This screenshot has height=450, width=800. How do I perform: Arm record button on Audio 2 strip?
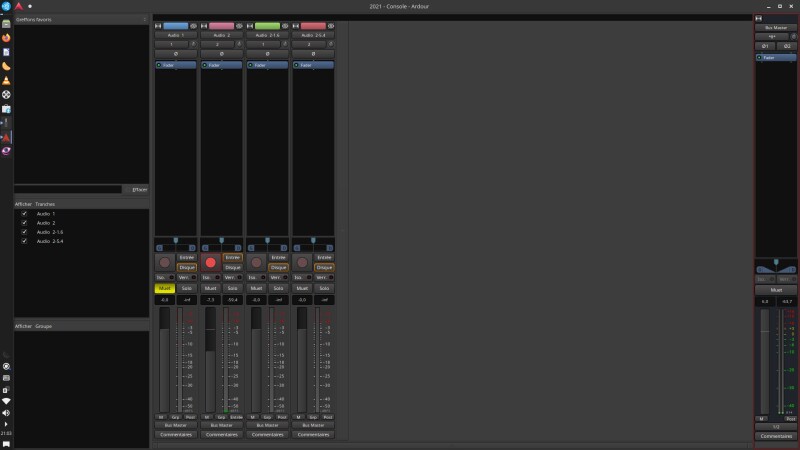tap(210, 262)
